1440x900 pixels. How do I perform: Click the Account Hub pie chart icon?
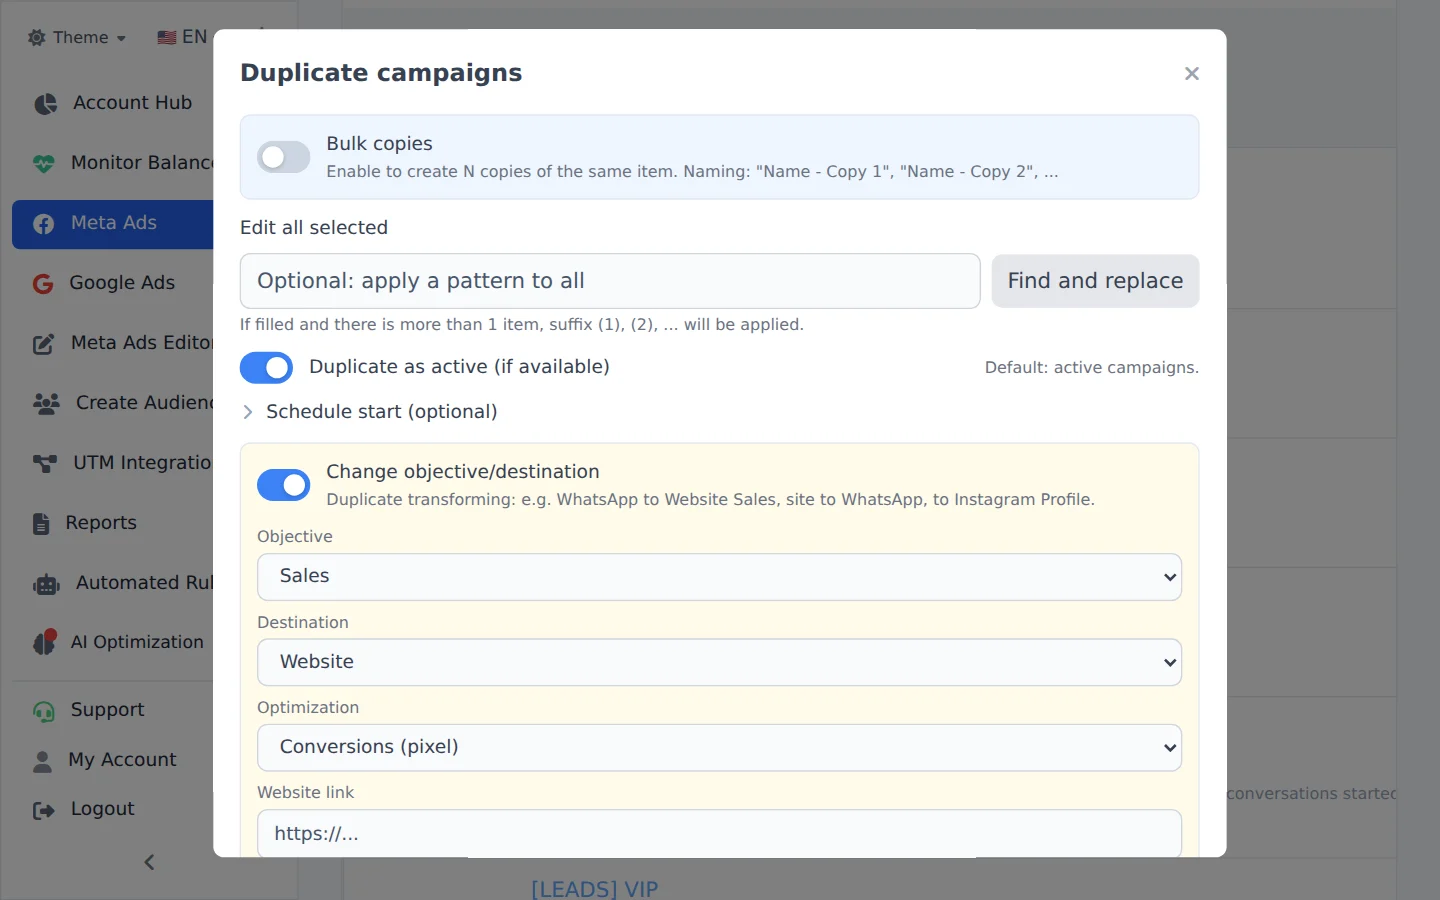pyautogui.click(x=45, y=104)
